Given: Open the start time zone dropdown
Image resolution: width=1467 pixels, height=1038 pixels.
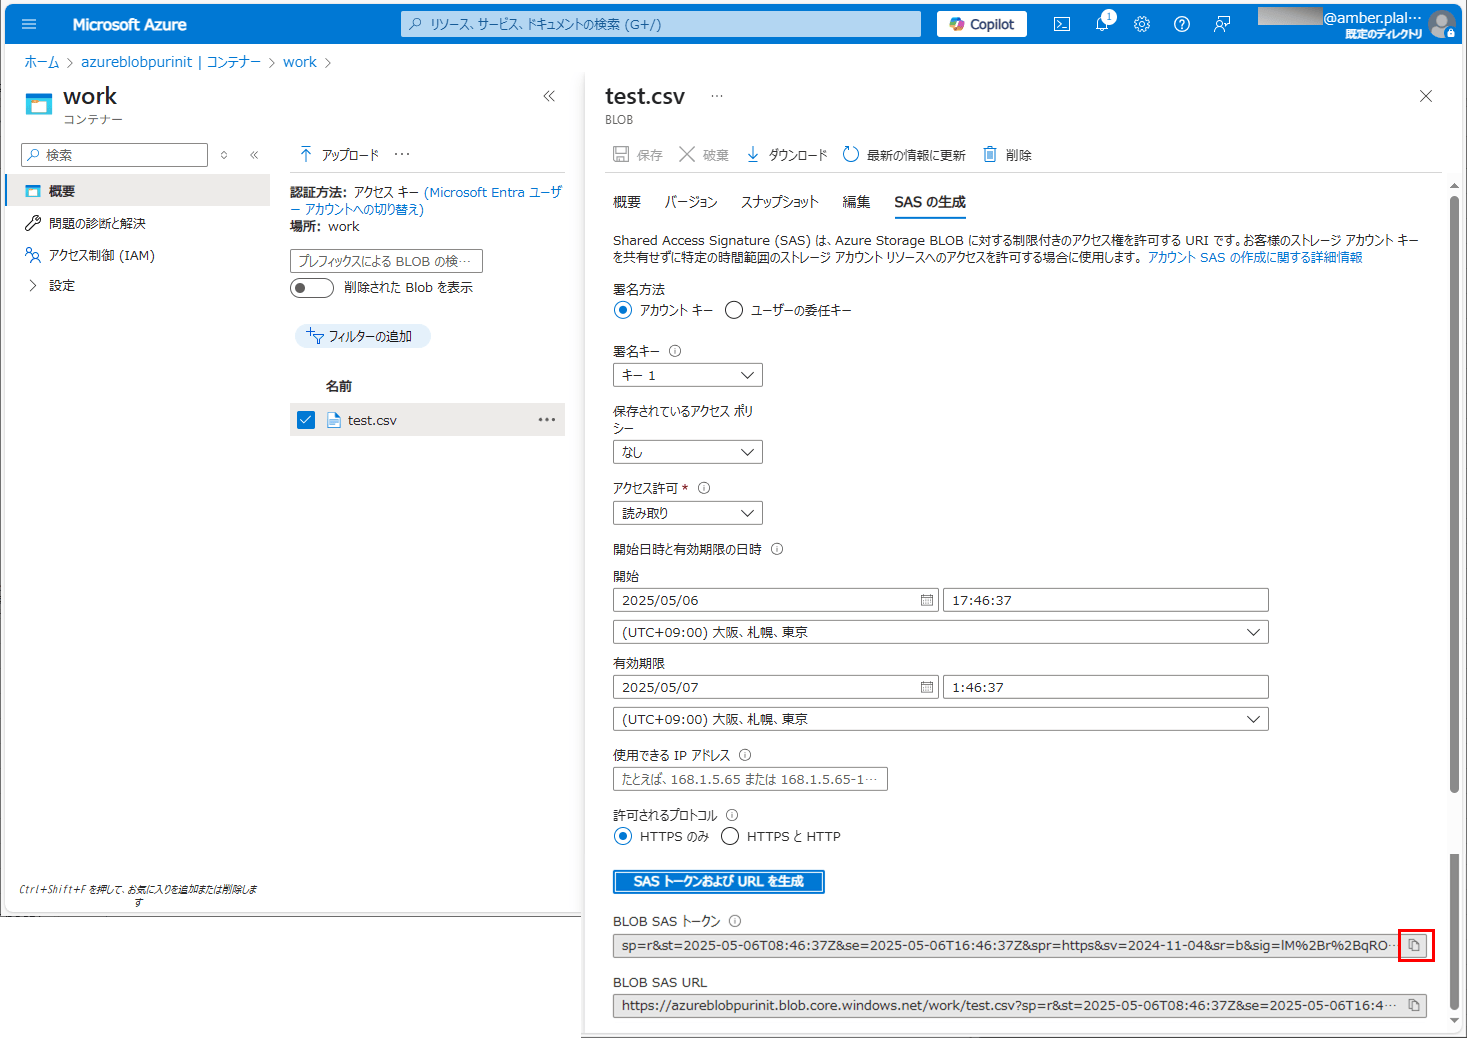Looking at the screenshot, I should (x=941, y=632).
